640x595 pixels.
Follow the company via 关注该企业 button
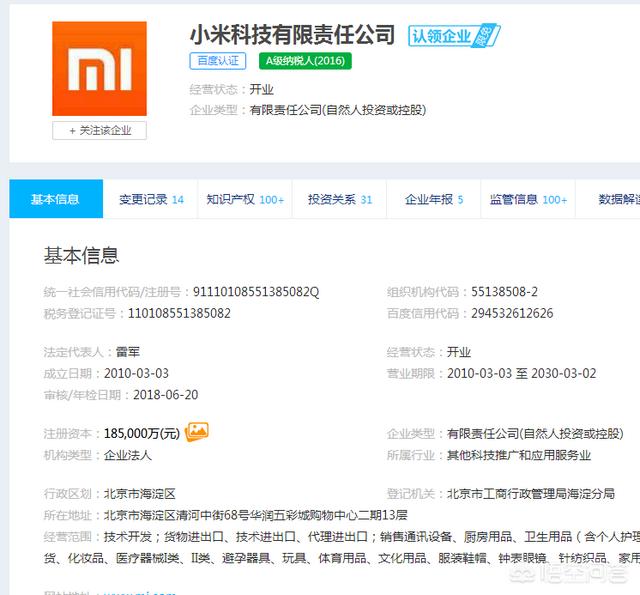pos(99,131)
